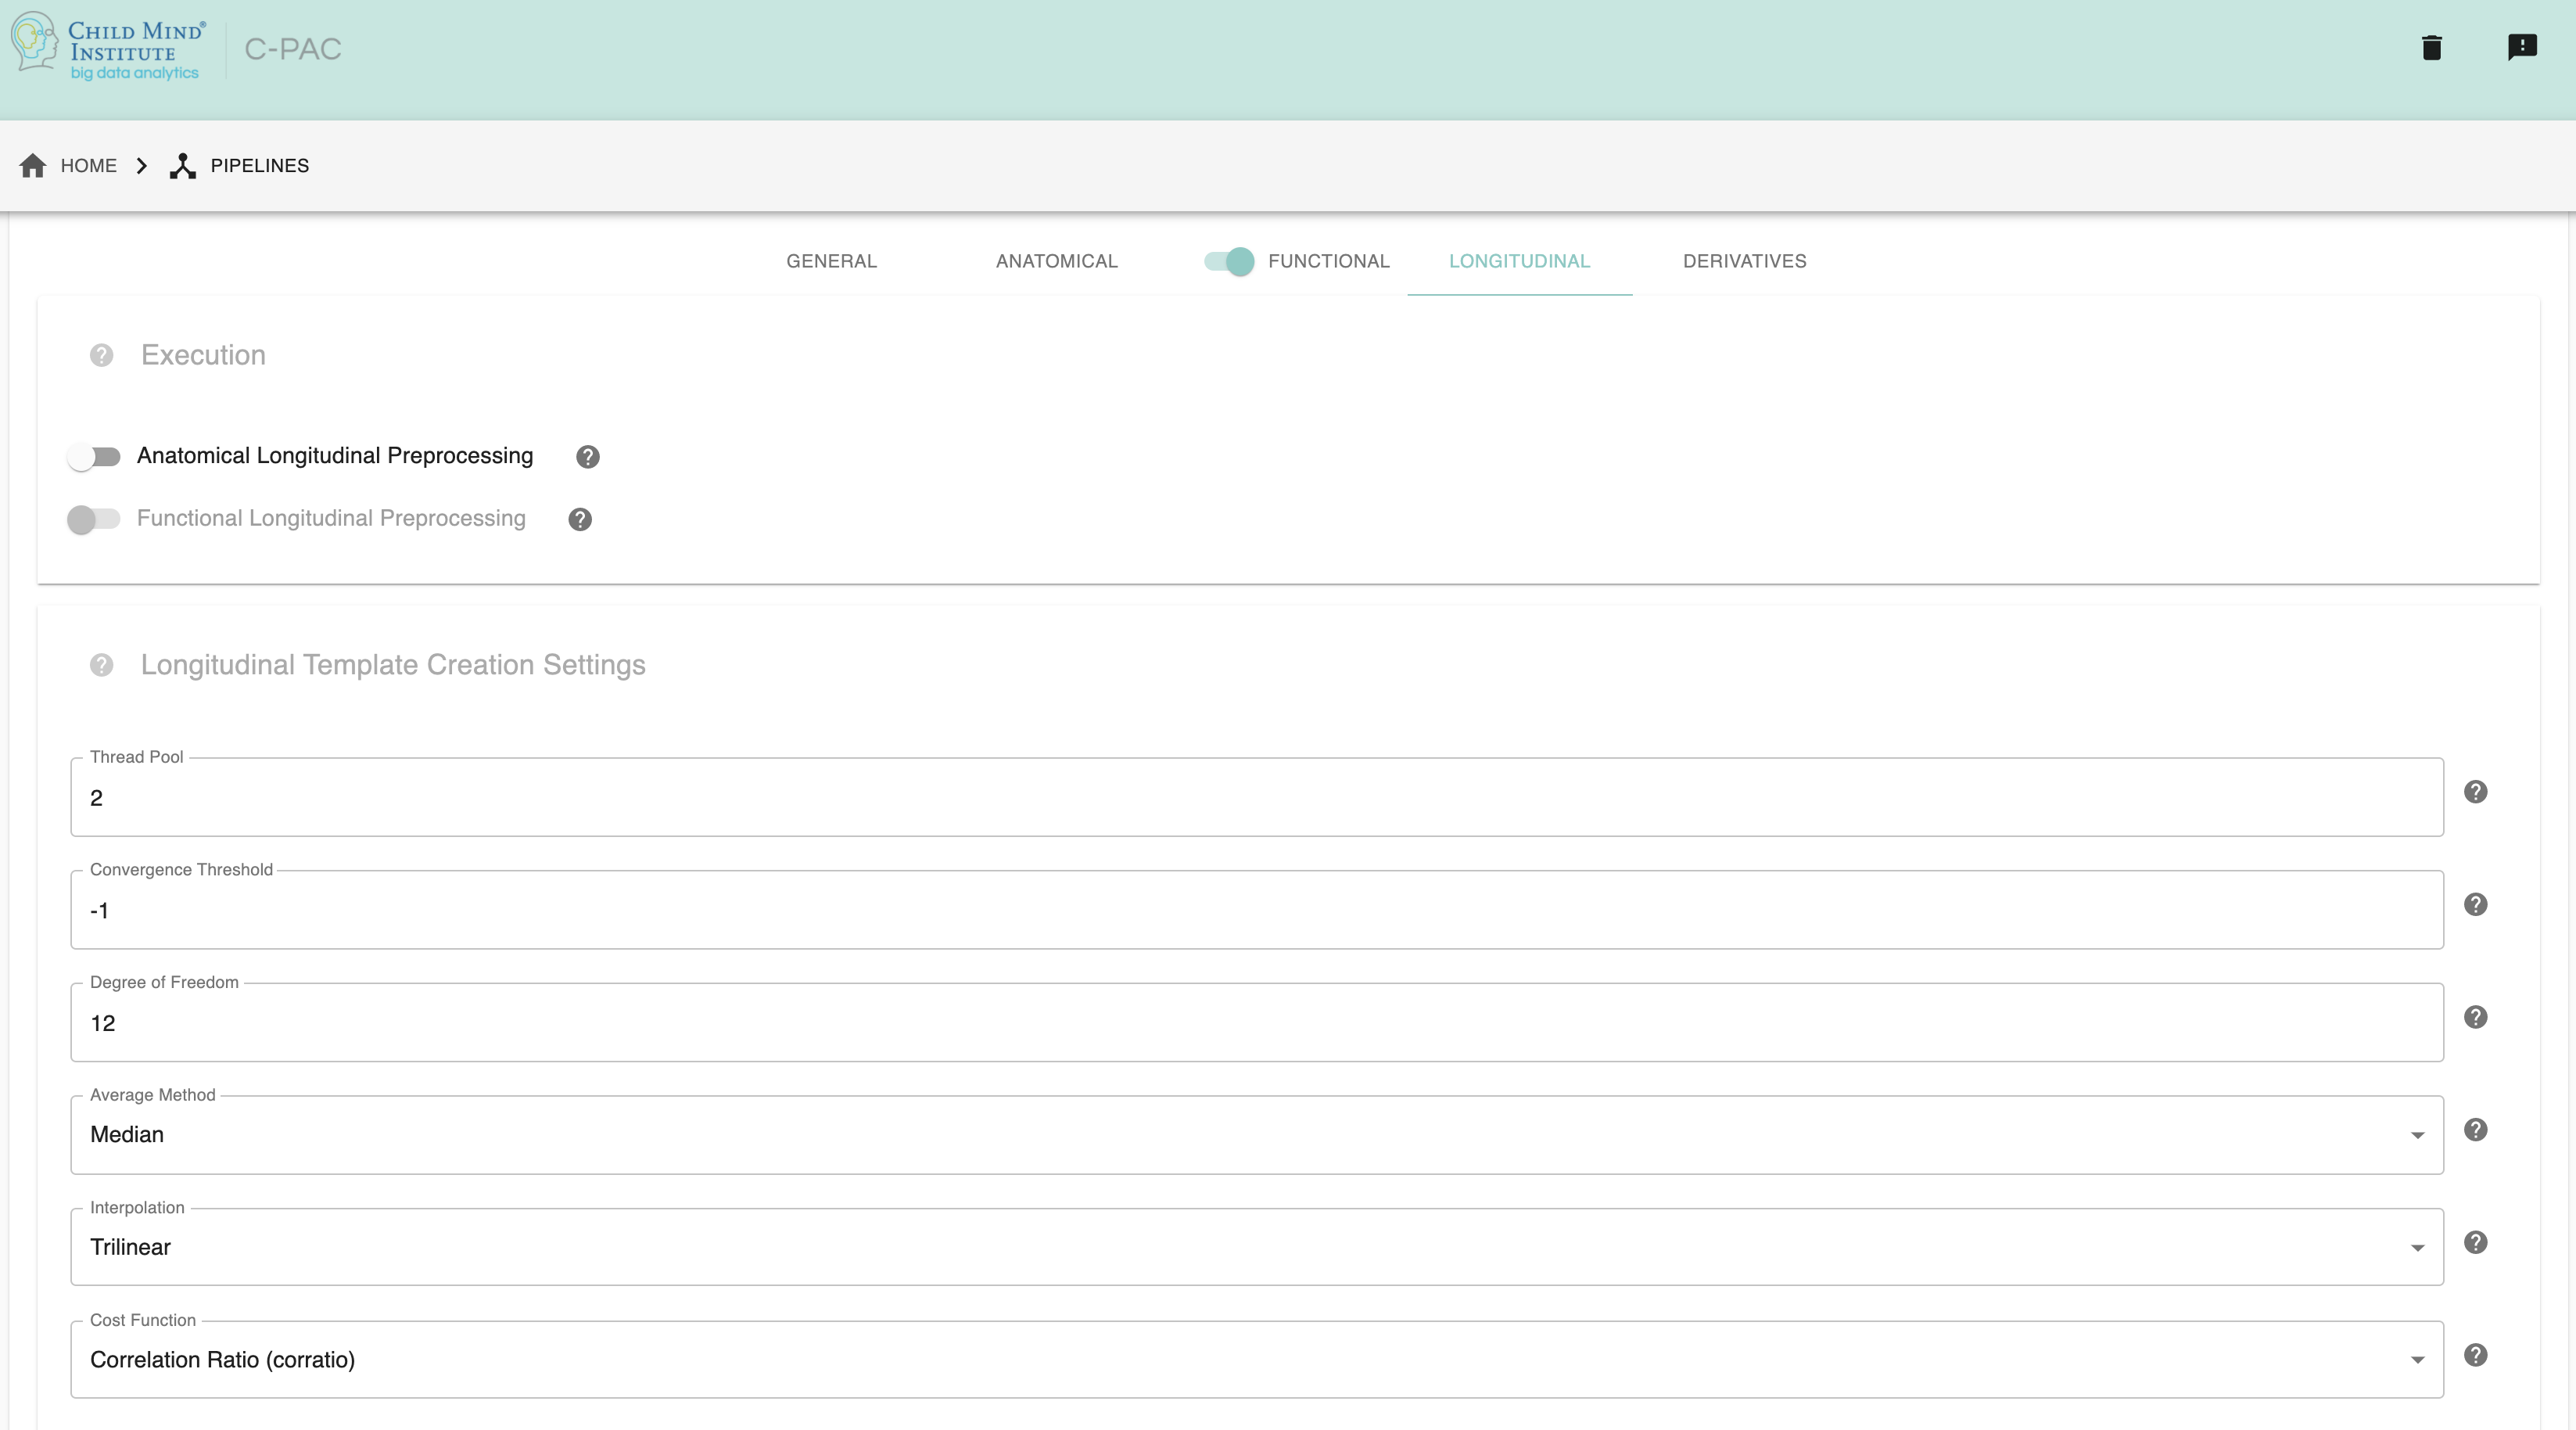
Task: Click help icon by Execution heading
Action: click(101, 356)
